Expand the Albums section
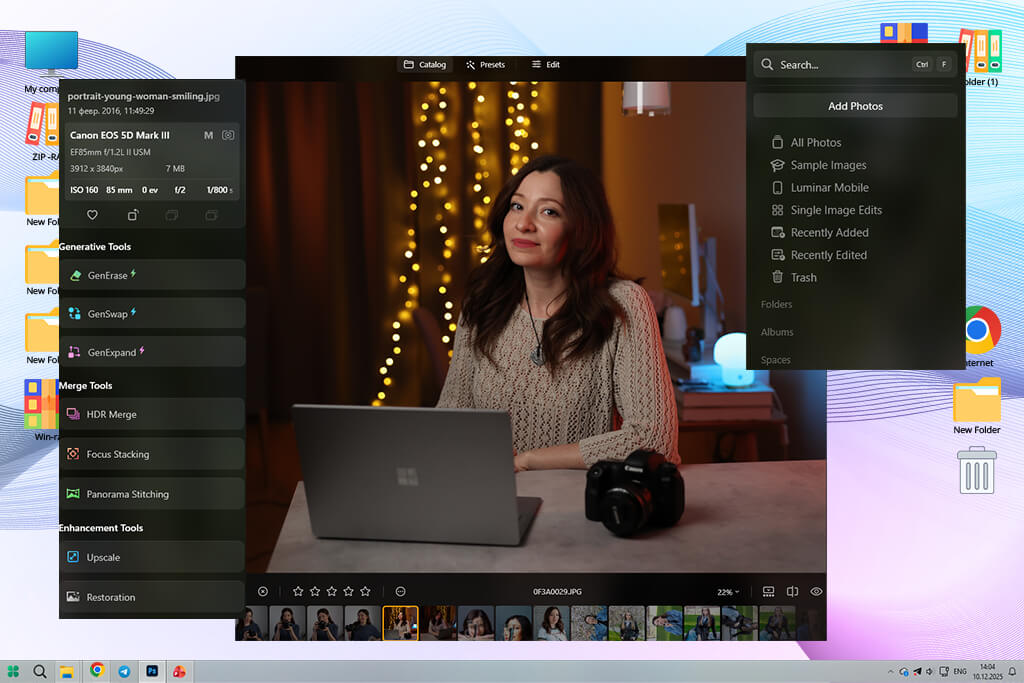 (x=776, y=332)
